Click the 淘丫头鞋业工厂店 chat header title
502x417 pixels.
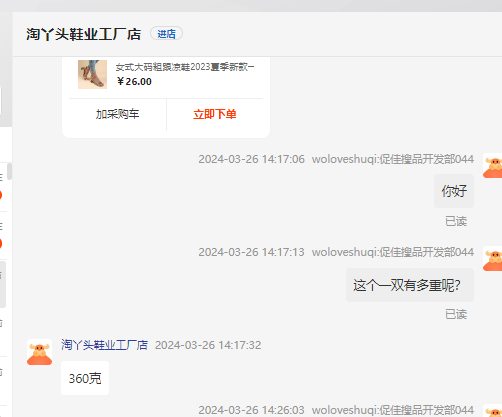(84, 34)
